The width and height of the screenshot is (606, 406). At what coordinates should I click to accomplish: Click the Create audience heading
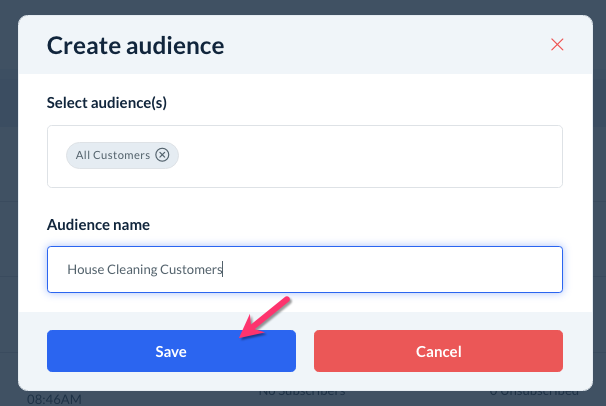point(135,45)
